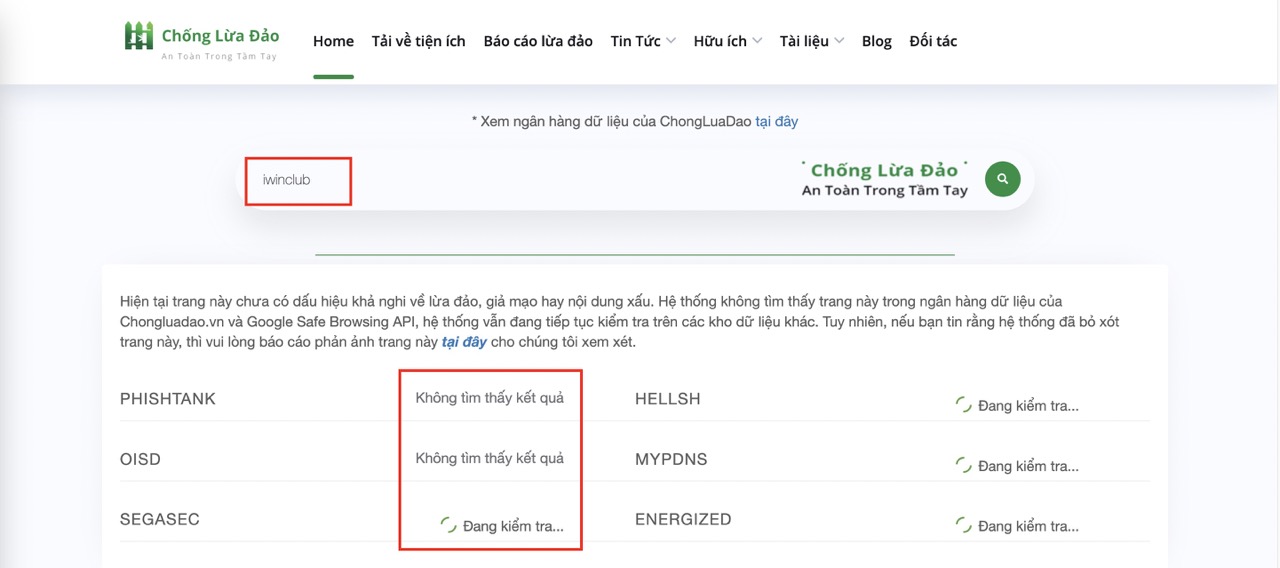Image resolution: width=1280 pixels, height=568 pixels.
Task: Click the ENERGIZED loading spinner icon
Action: (x=964, y=525)
